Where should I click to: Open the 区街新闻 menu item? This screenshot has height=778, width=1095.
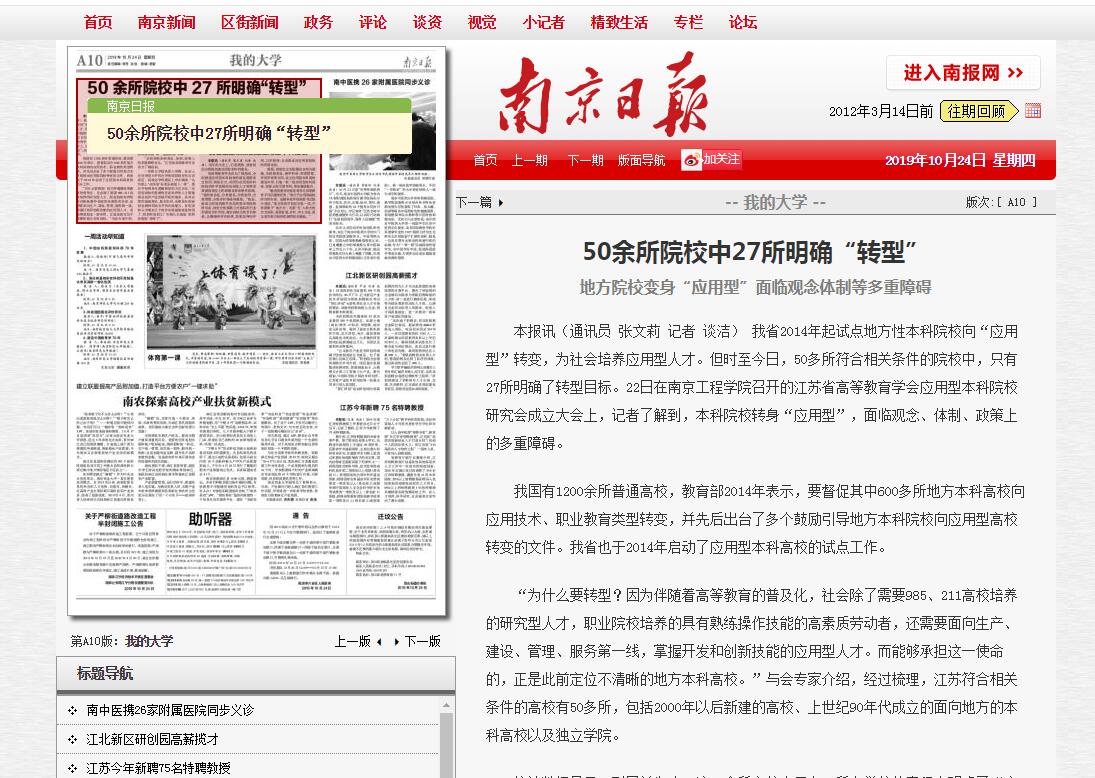tap(250, 22)
